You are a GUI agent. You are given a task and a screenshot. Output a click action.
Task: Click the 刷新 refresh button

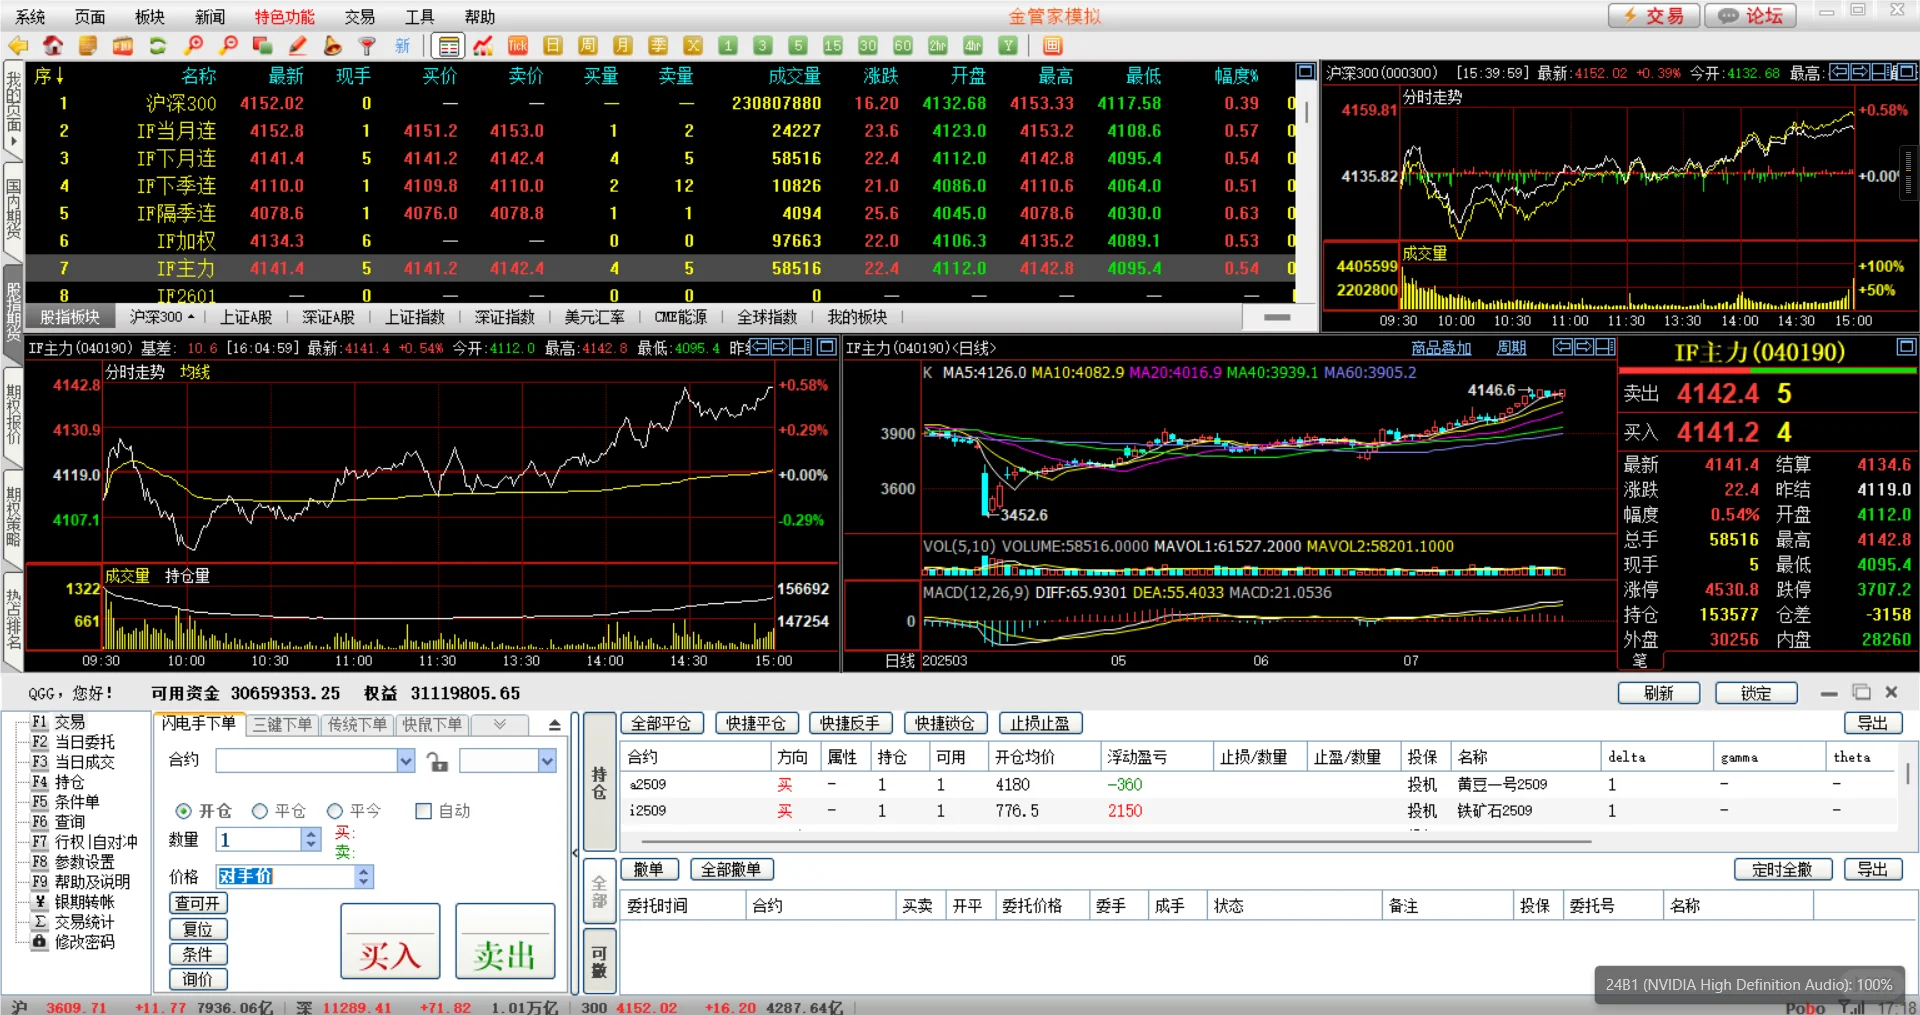coord(1659,693)
